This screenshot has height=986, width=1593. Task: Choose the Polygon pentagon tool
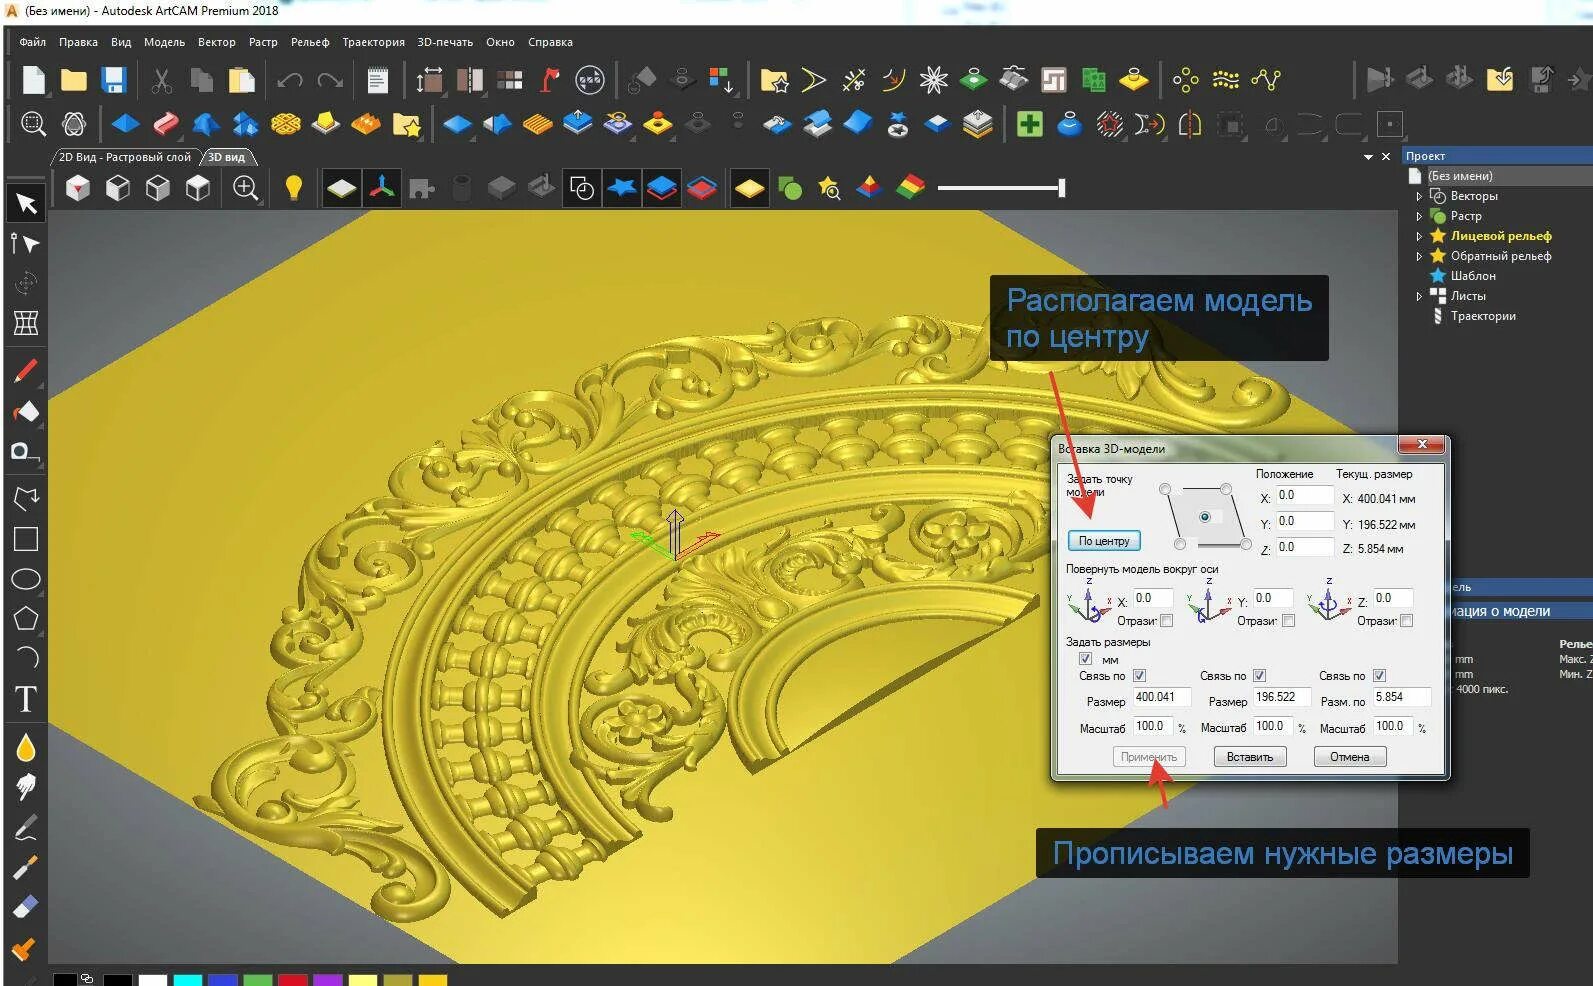pos(26,618)
